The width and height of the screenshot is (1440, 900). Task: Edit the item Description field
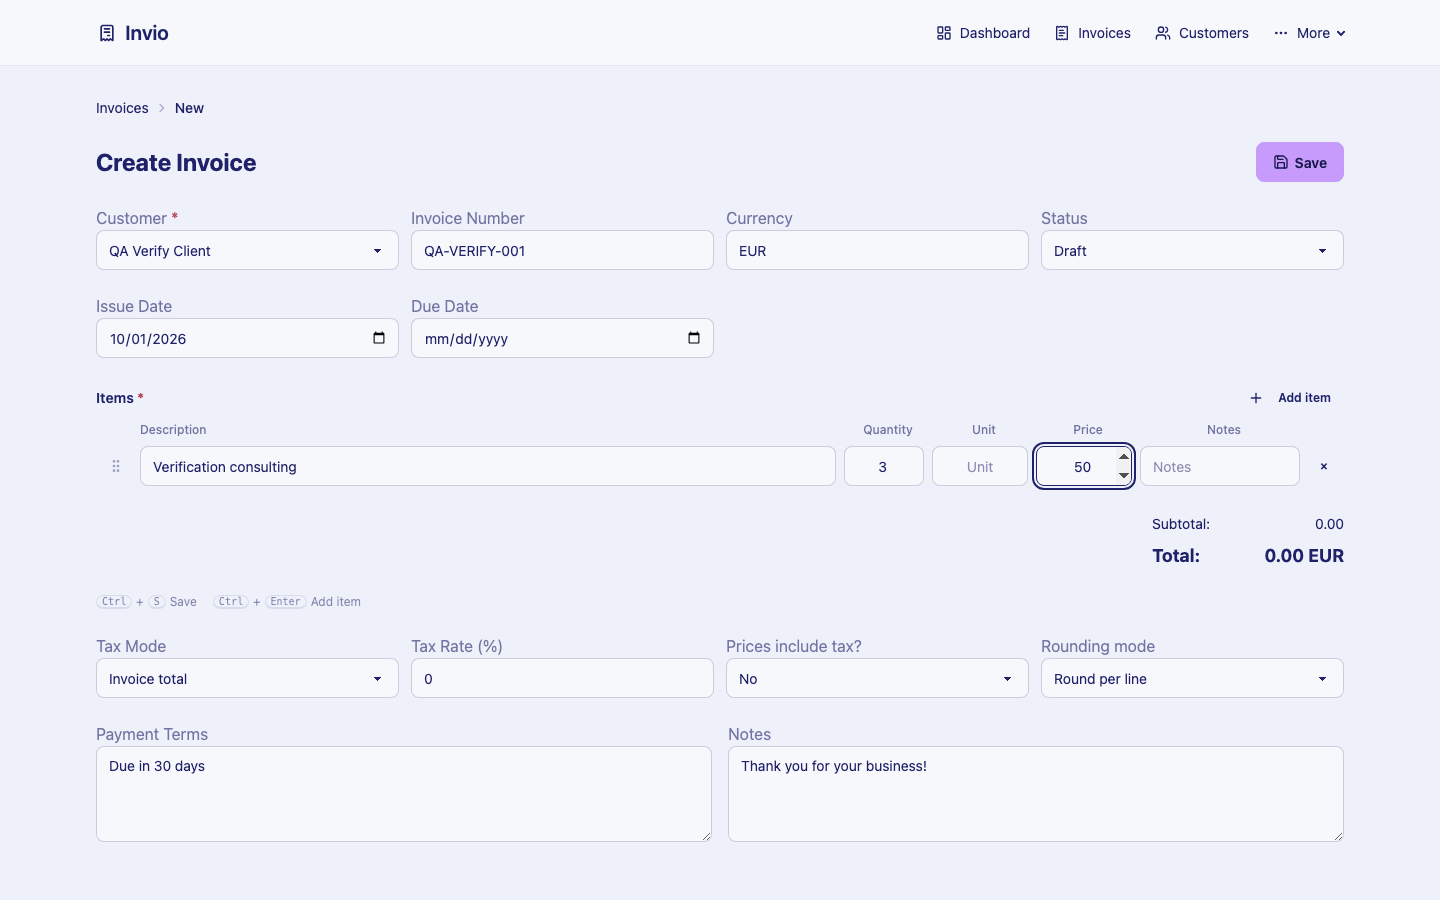[488, 466]
